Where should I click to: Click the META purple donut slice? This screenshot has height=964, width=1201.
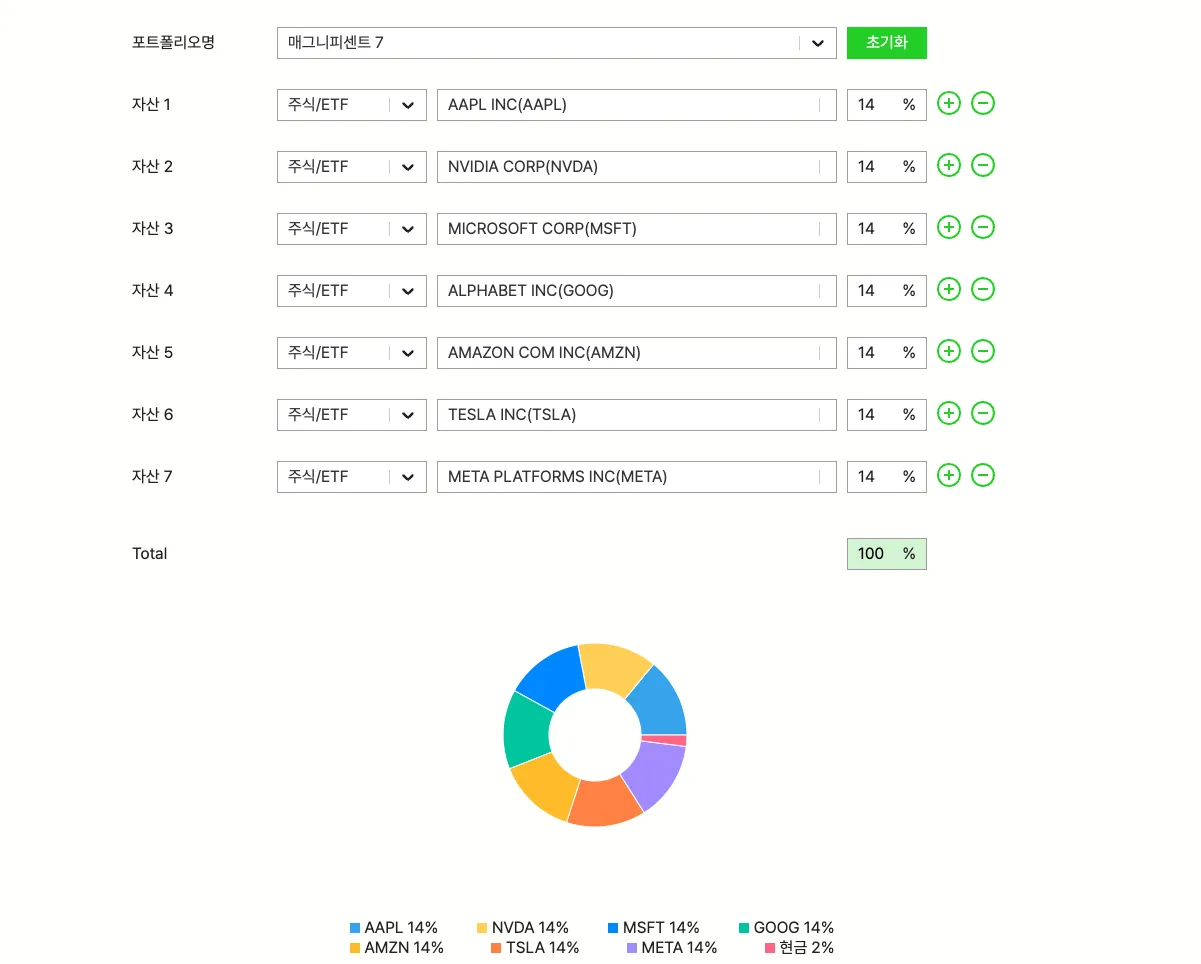[655, 775]
